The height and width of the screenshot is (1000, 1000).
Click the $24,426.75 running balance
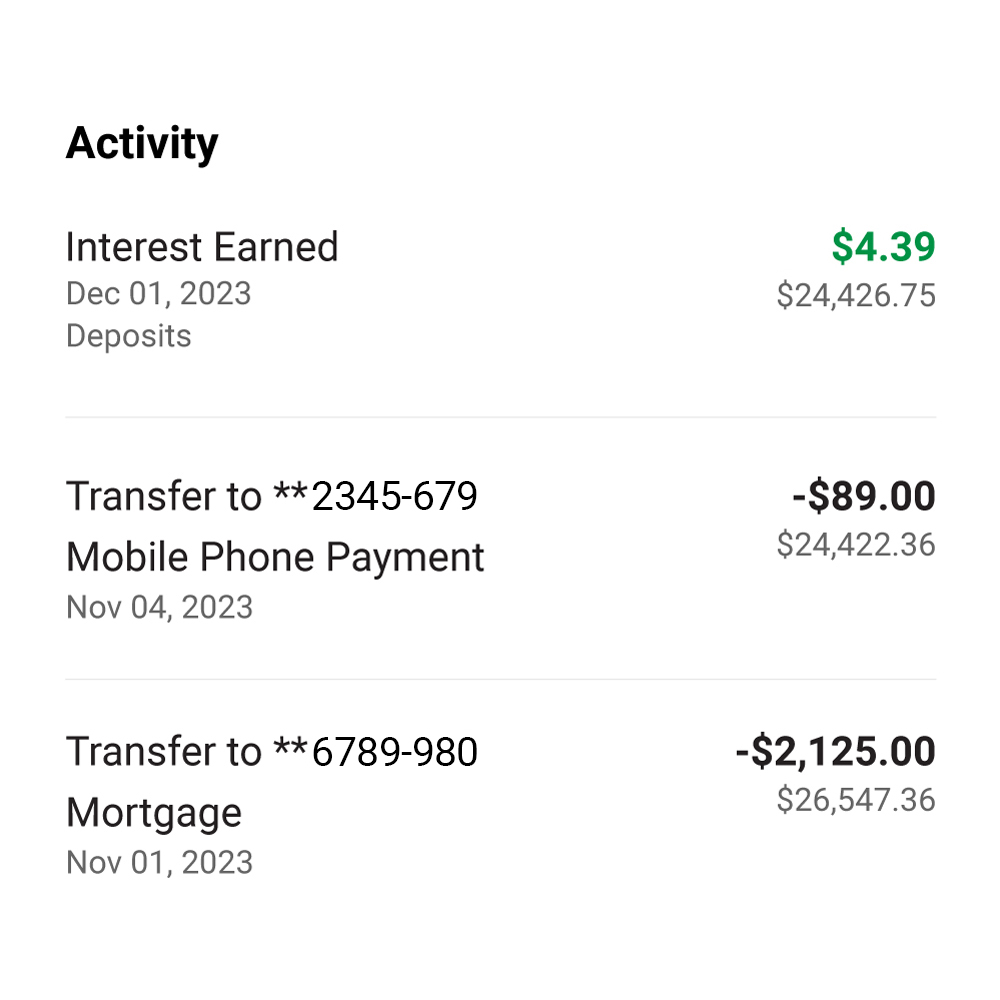(x=855, y=296)
